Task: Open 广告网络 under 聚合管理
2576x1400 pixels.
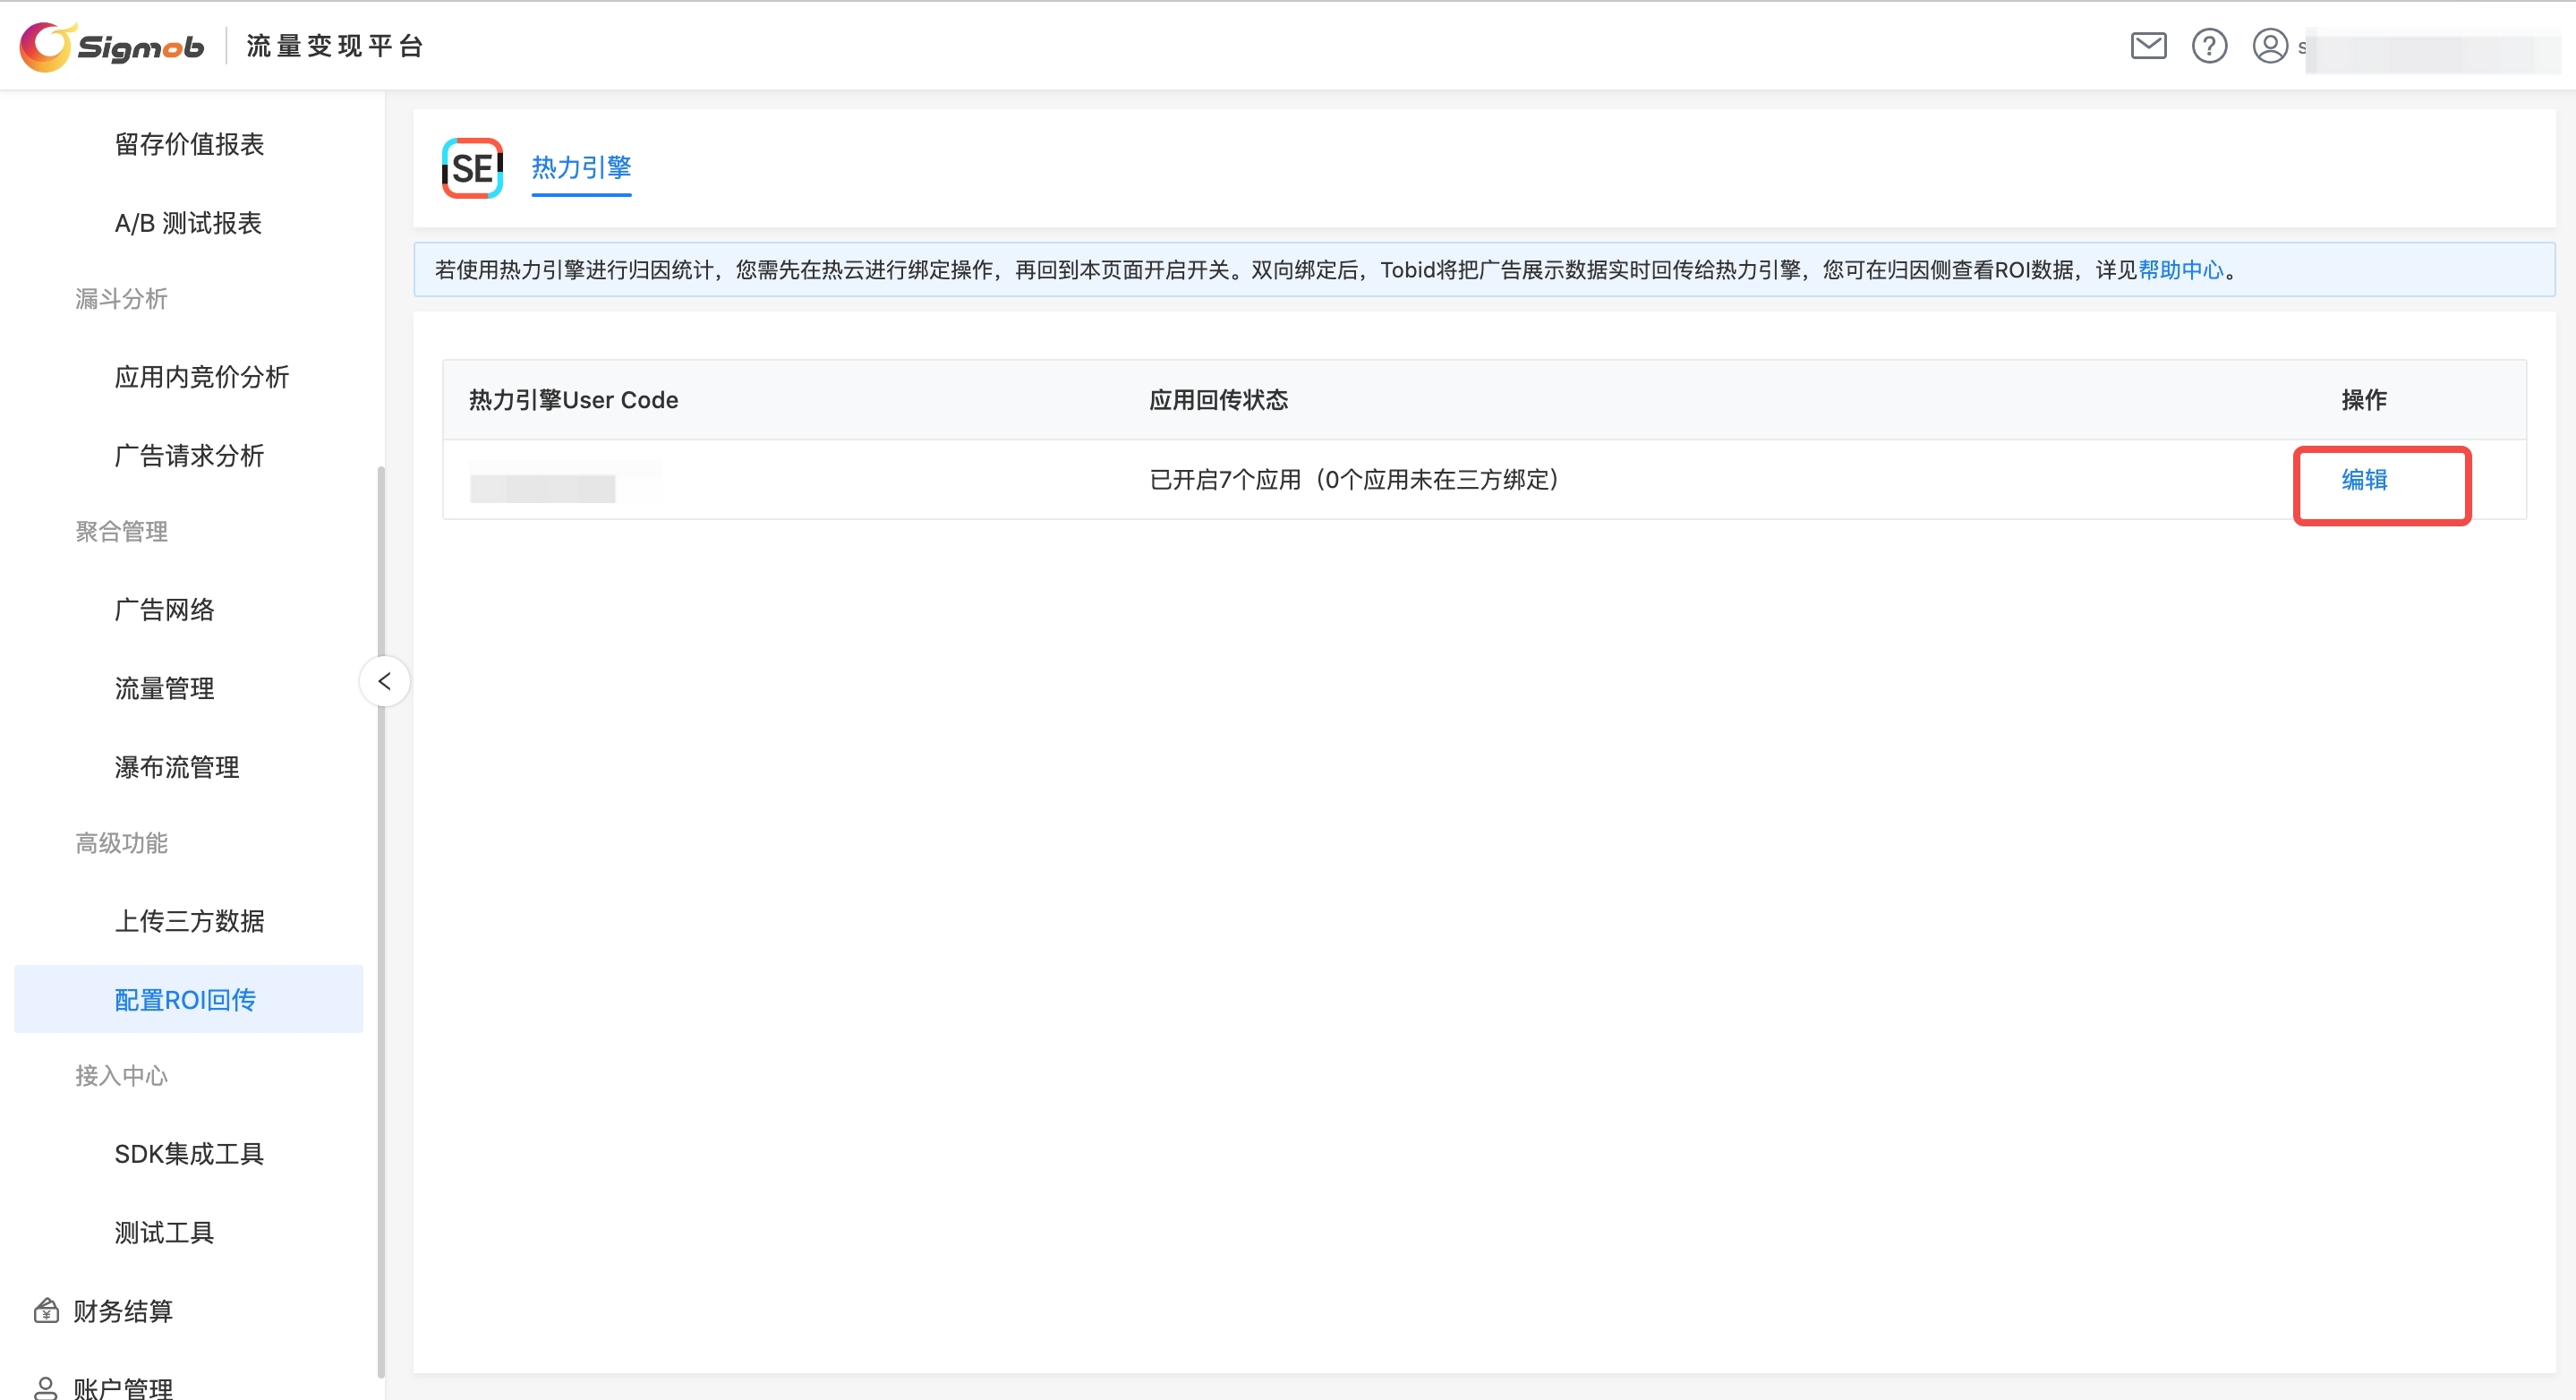Action: (164, 609)
